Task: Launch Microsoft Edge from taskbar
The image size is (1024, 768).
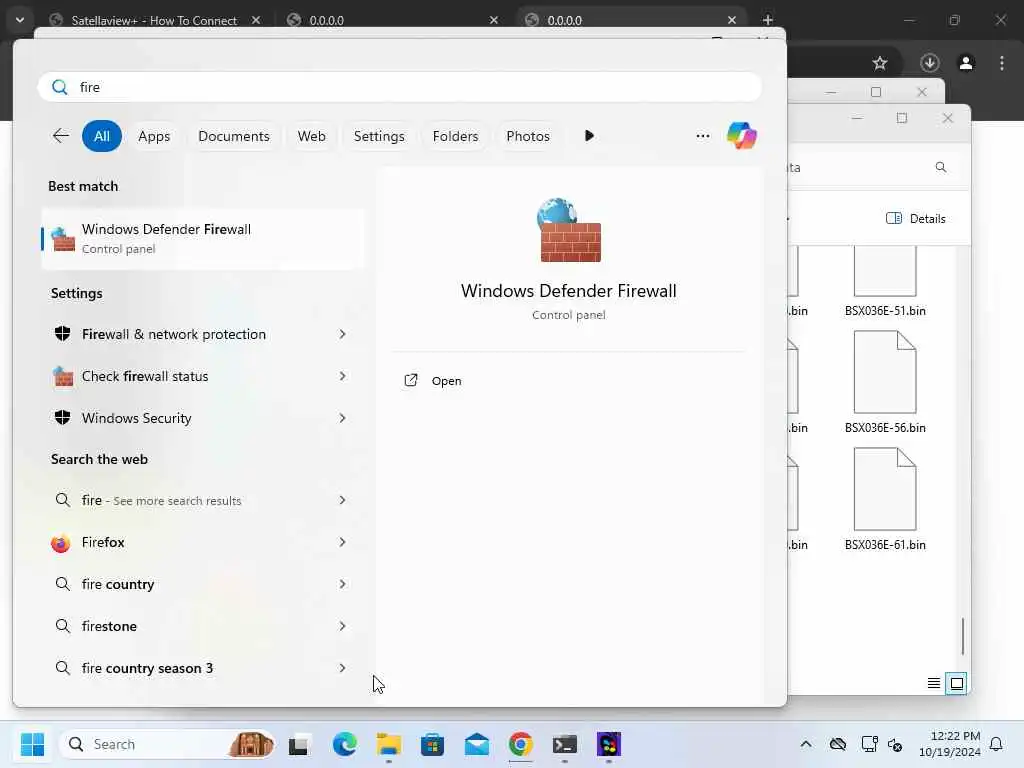Action: (x=344, y=744)
